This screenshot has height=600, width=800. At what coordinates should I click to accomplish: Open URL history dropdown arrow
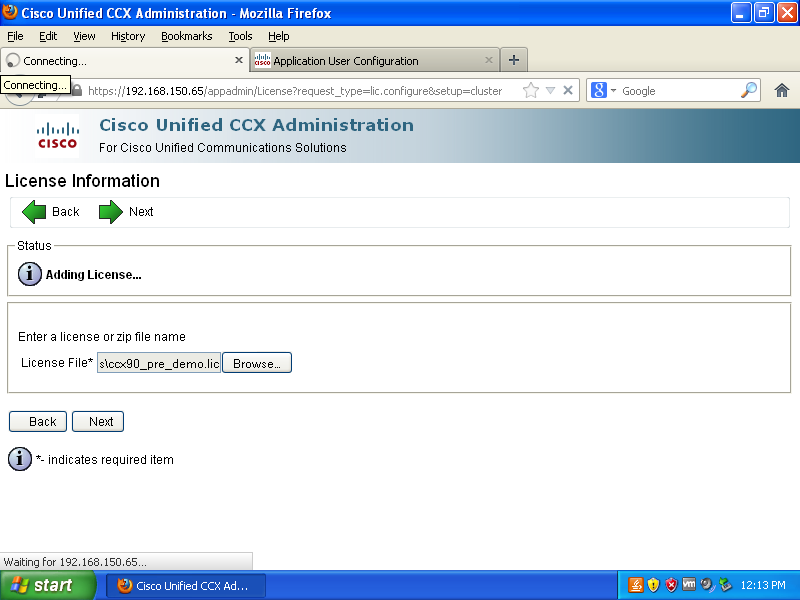point(550,90)
